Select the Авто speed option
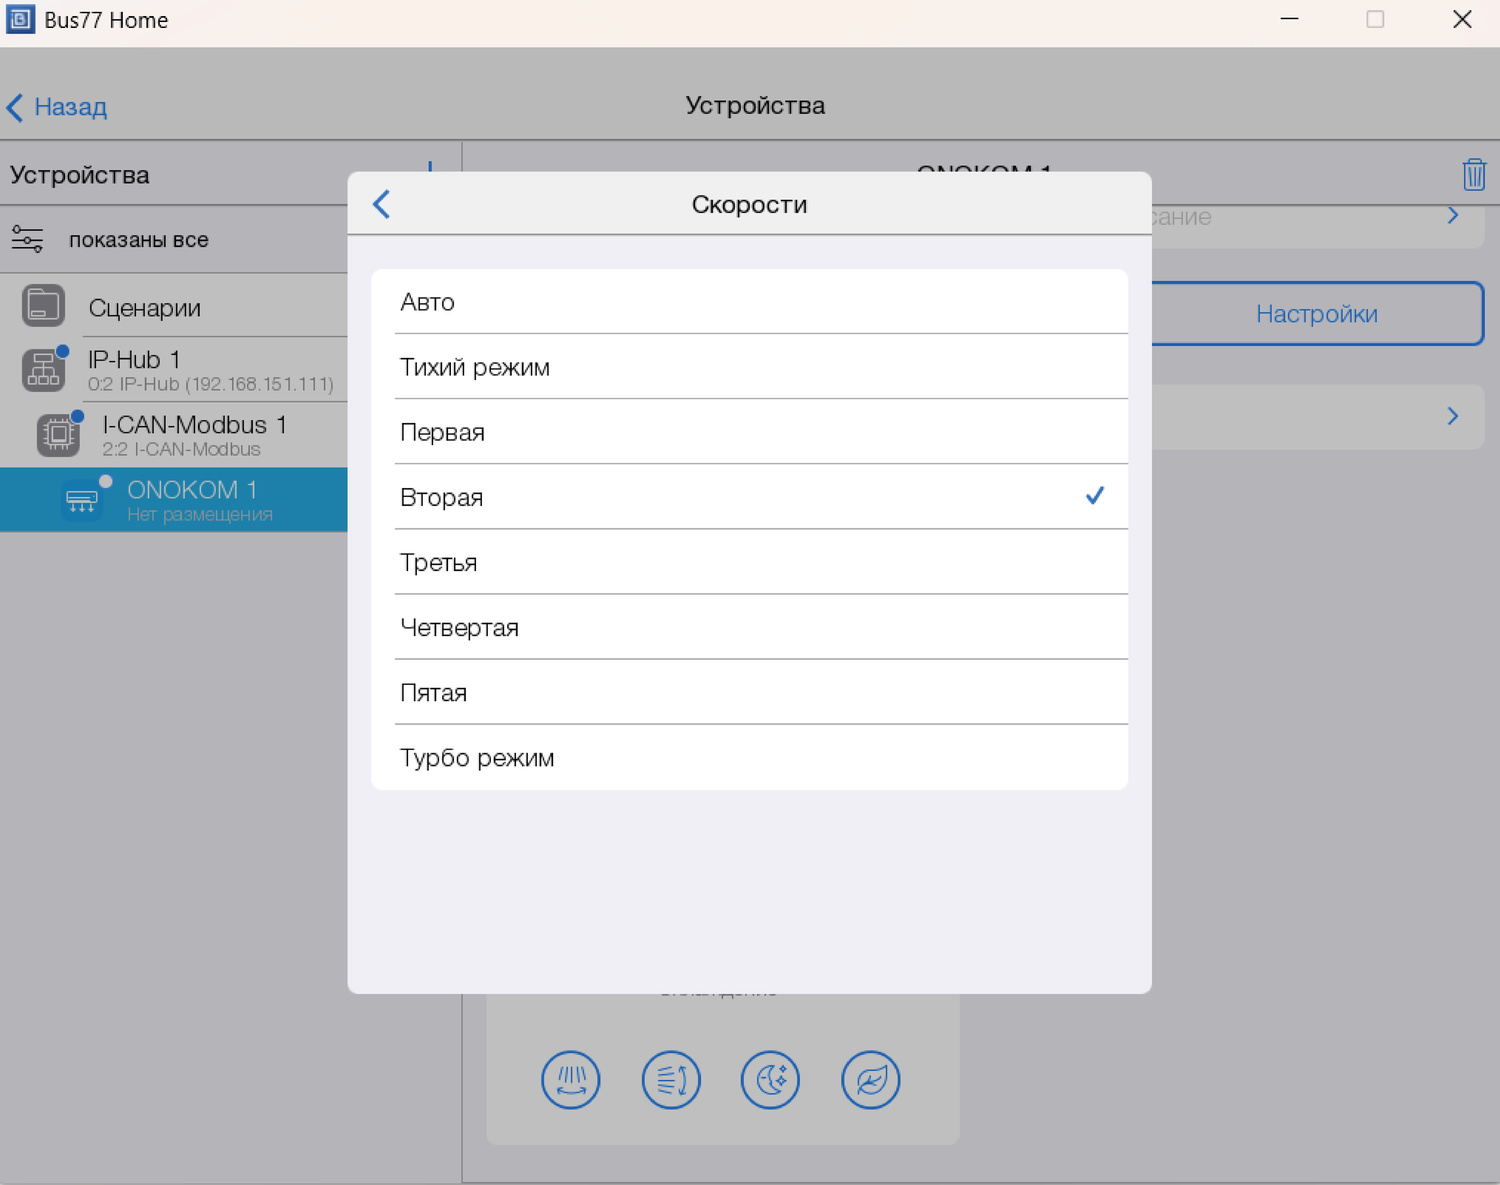 pyautogui.click(x=749, y=302)
